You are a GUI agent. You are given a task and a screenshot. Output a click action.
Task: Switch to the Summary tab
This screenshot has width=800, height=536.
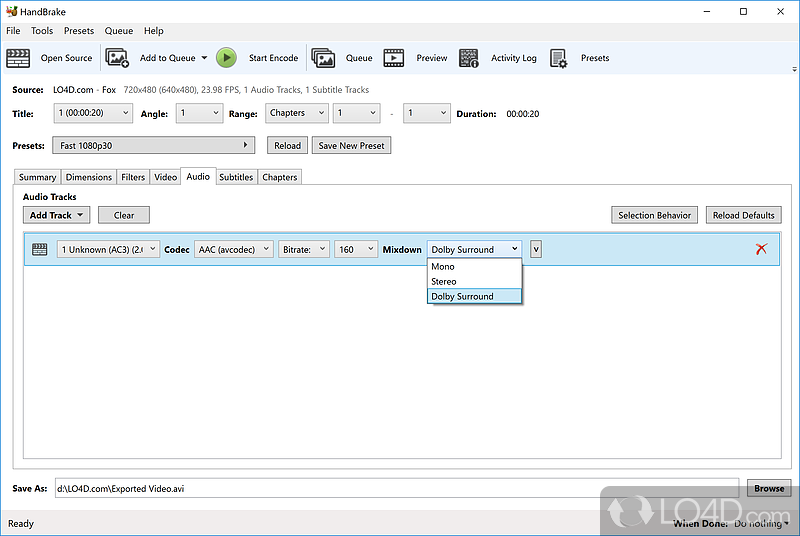(x=37, y=177)
